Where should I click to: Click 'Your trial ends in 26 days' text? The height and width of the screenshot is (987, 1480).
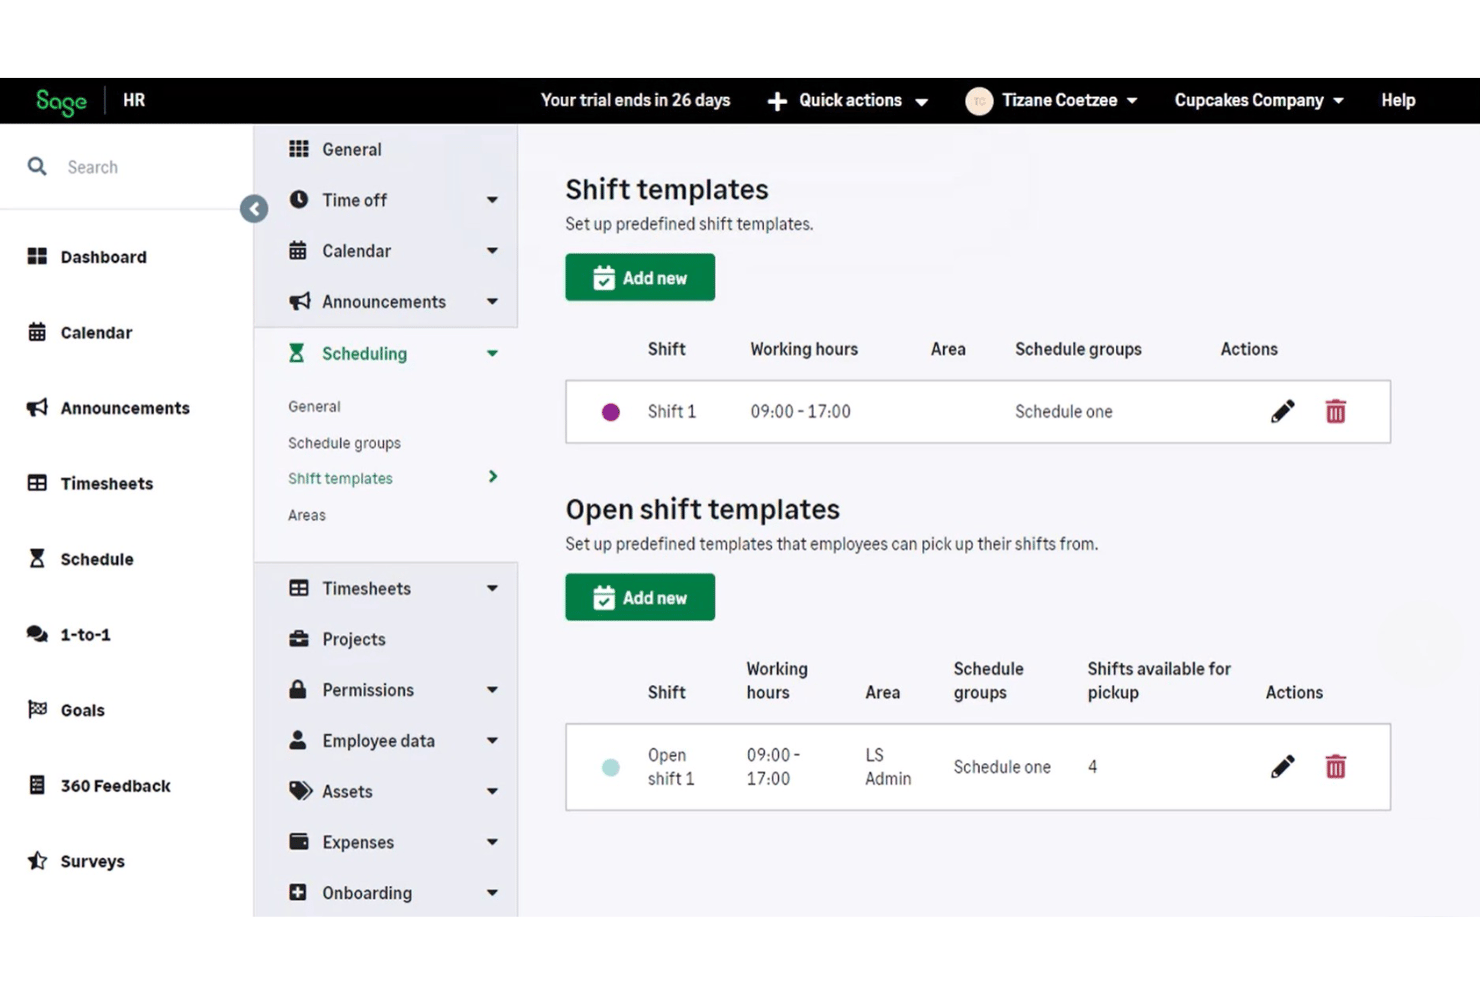tap(635, 101)
